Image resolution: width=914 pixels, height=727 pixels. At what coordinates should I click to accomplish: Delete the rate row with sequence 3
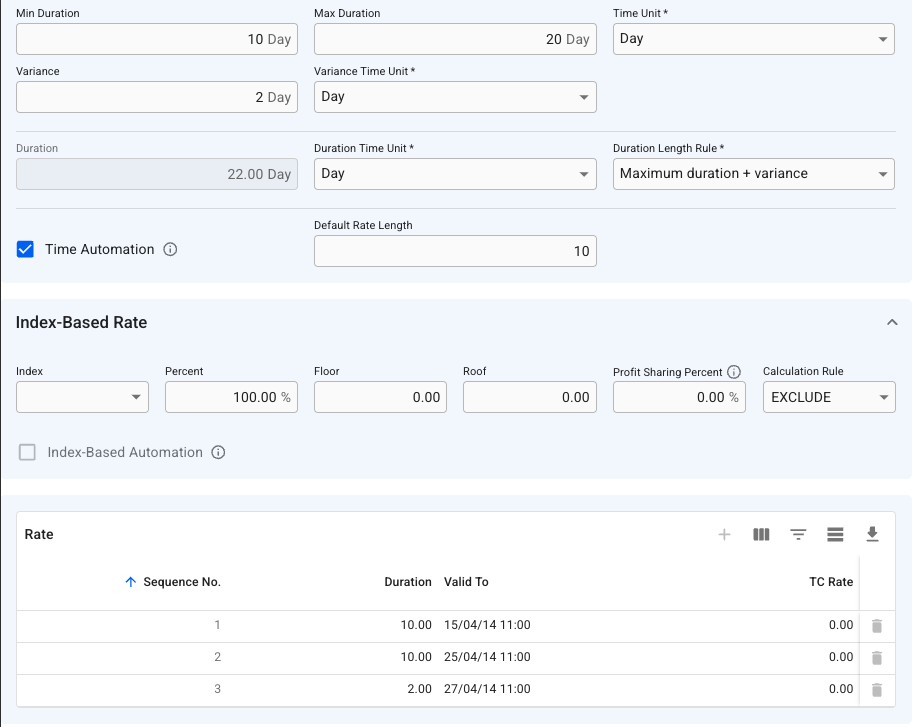[x=877, y=690]
